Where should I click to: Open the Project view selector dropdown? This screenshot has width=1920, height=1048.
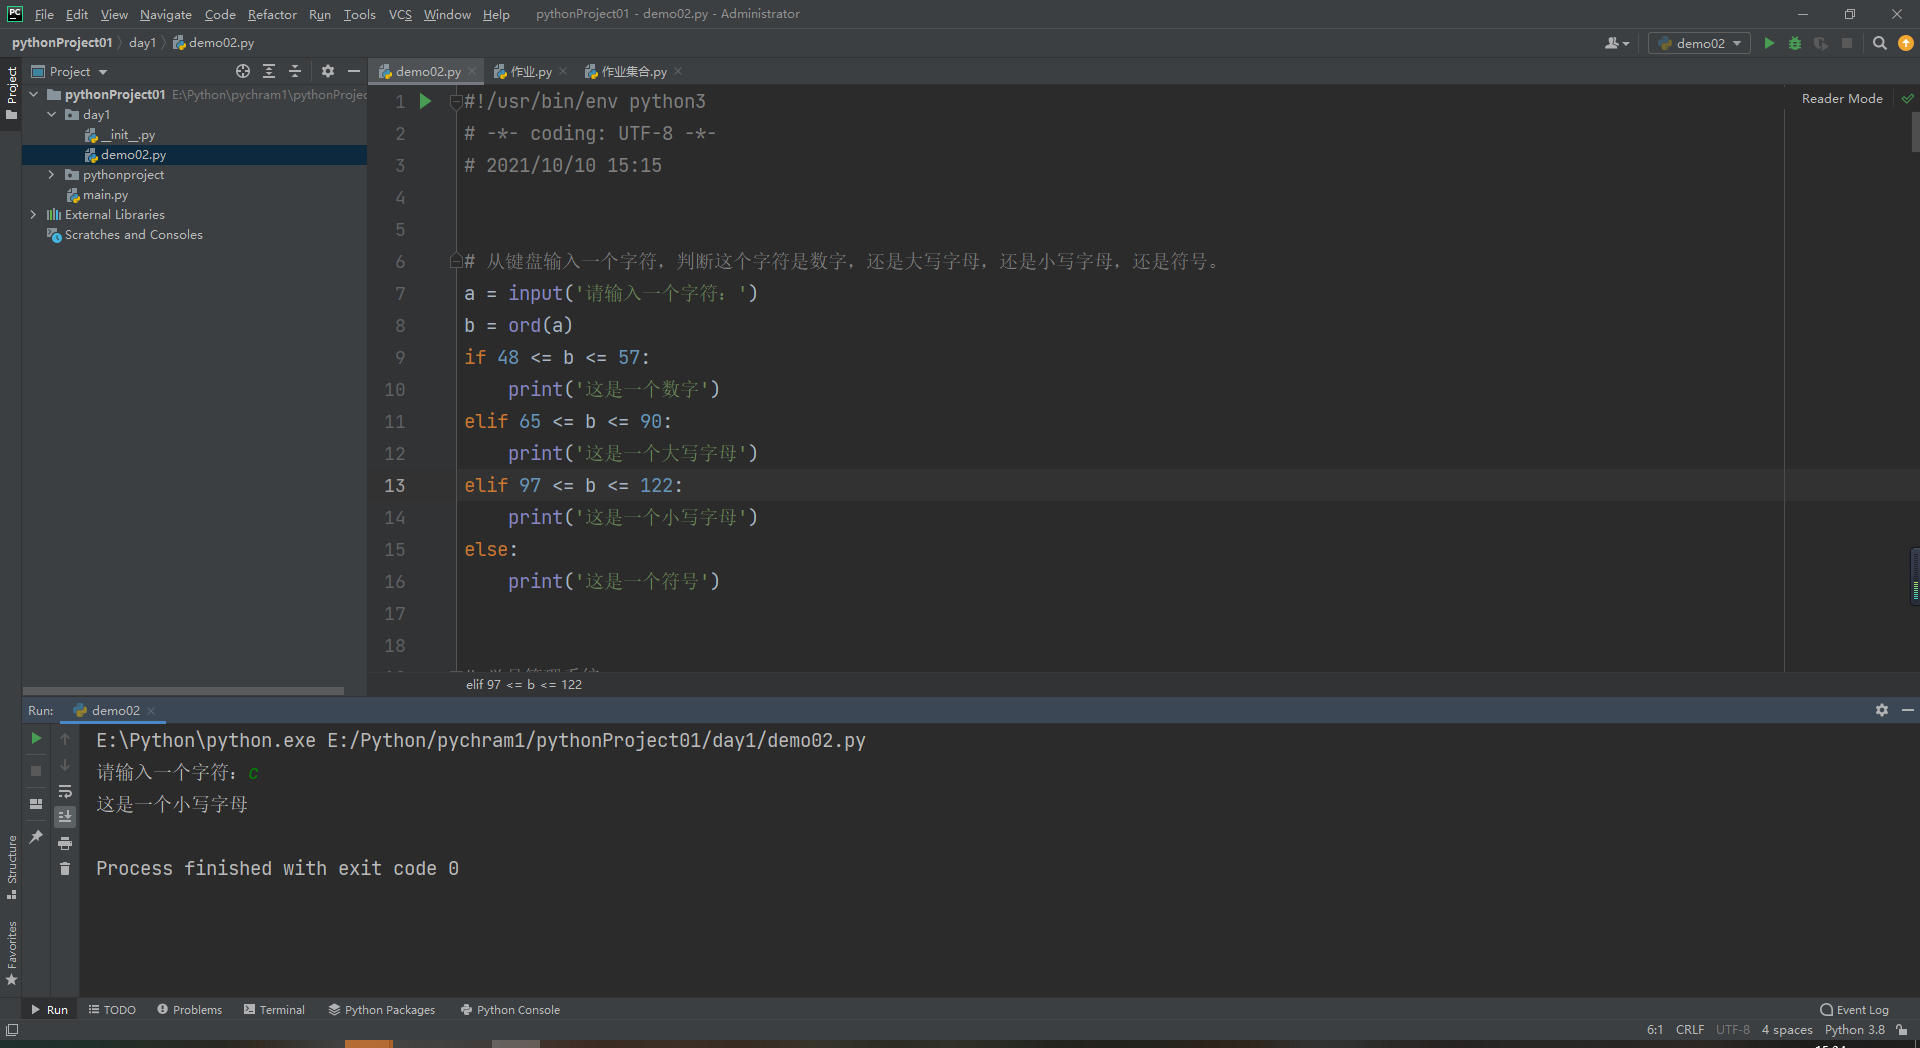[x=70, y=71]
